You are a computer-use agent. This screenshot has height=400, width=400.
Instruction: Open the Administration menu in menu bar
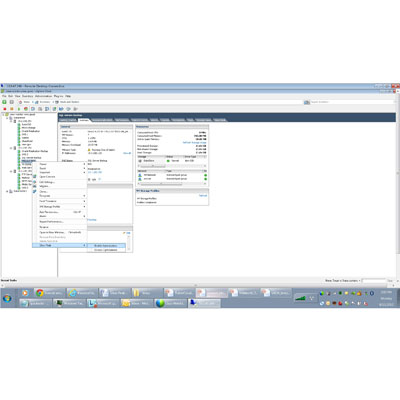pos(44,96)
